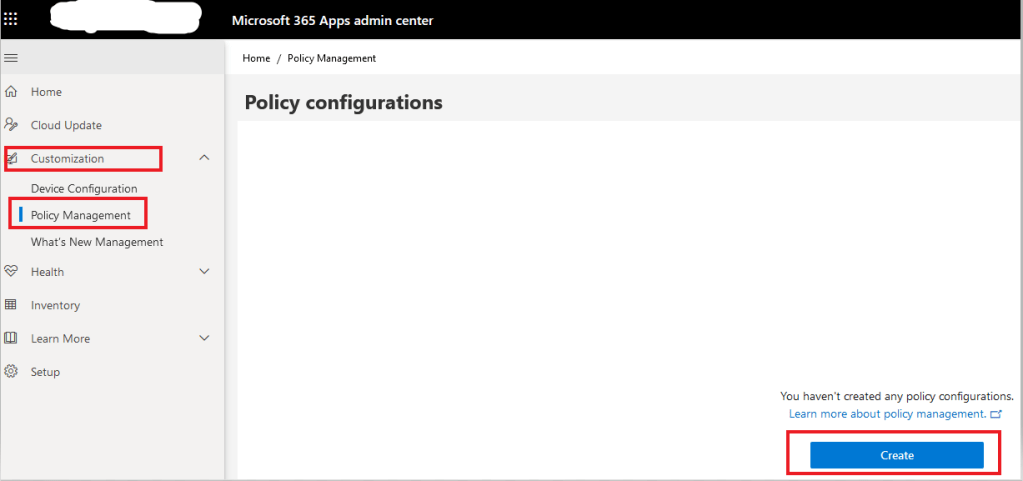Image resolution: width=1023 pixels, height=481 pixels.
Task: Click the Cloud Update icon
Action: coord(11,125)
